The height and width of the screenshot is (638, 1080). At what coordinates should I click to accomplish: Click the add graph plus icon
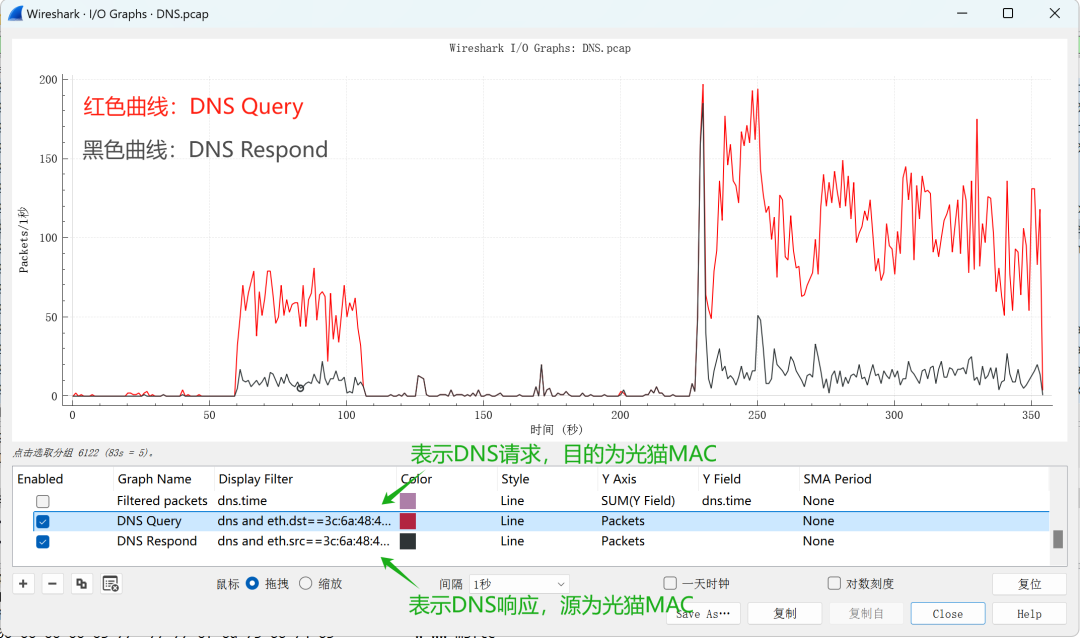click(x=24, y=584)
